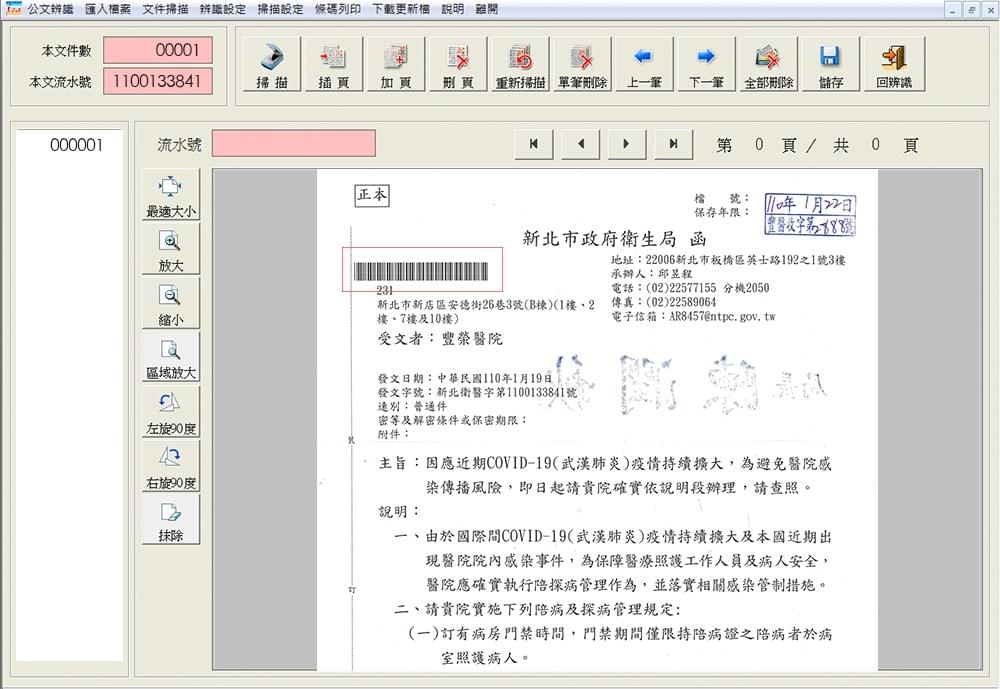This screenshot has width=1000, height=689.
Task: Open the 掃描設定 menu
Action: tap(280, 9)
